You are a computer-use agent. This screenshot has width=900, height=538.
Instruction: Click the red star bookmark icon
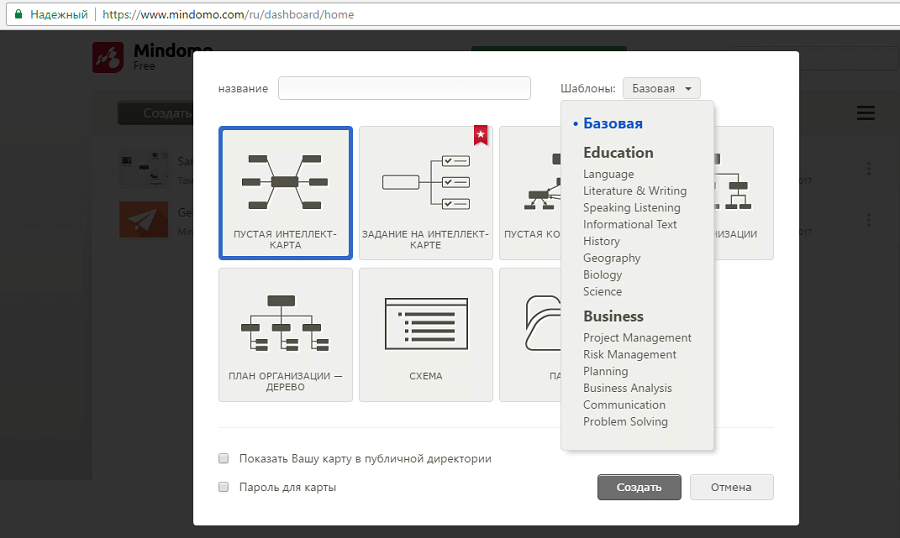(480, 135)
